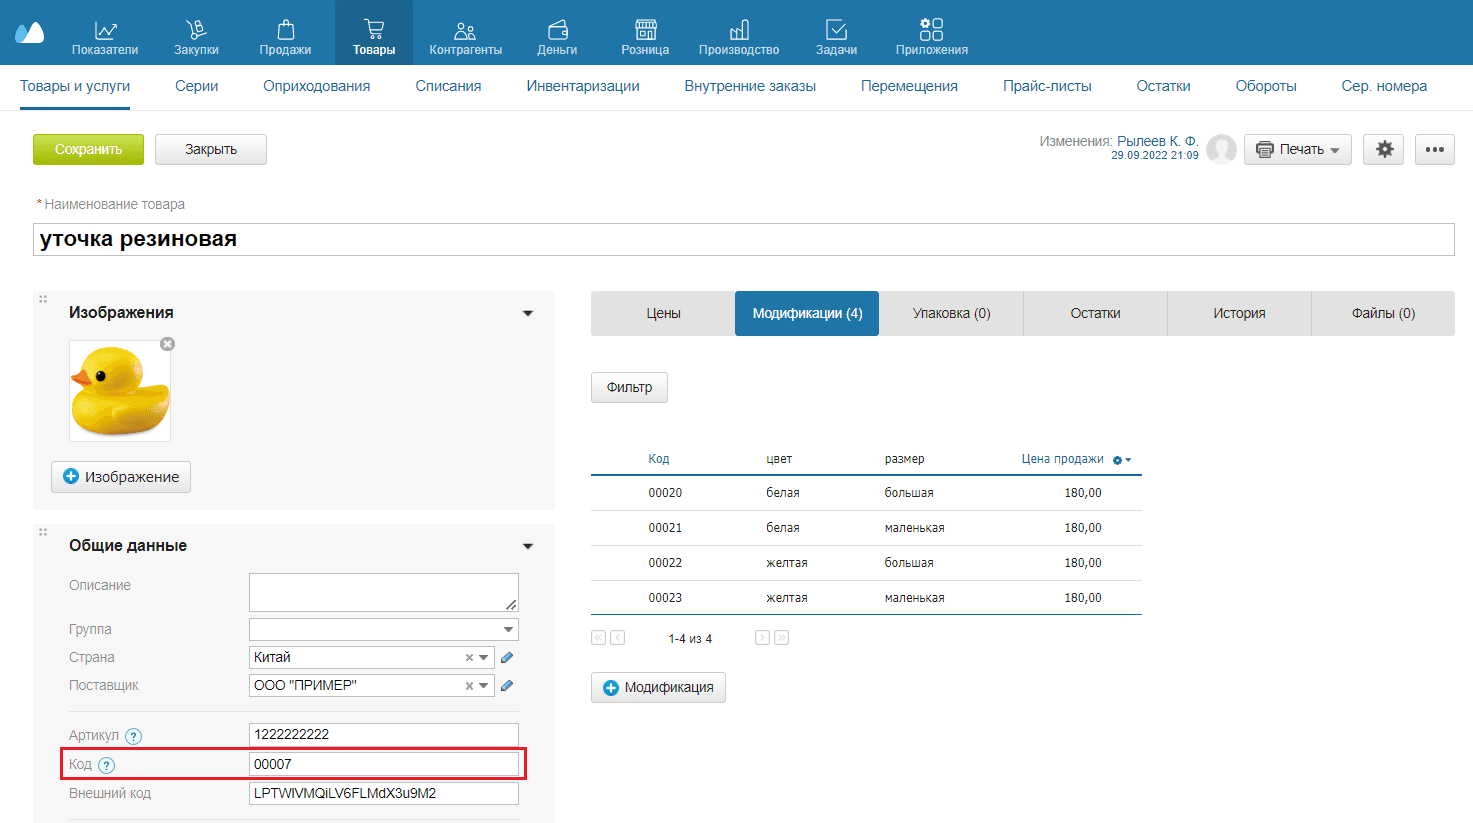
Task: Click into the Код input field
Action: tap(383, 764)
